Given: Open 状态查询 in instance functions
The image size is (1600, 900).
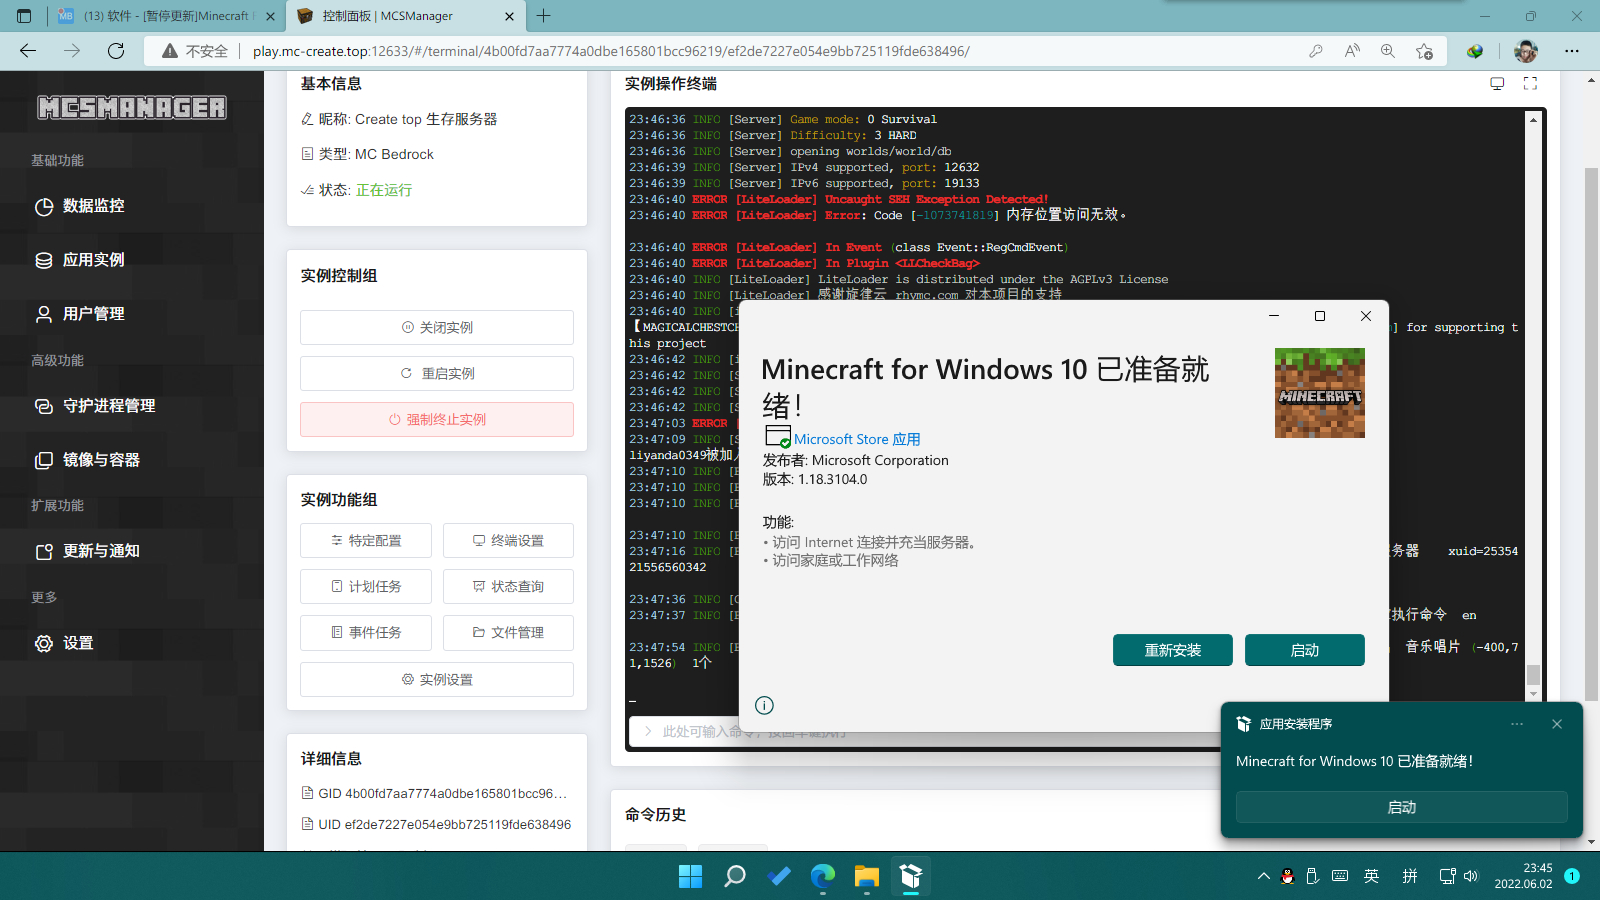Looking at the screenshot, I should point(508,586).
